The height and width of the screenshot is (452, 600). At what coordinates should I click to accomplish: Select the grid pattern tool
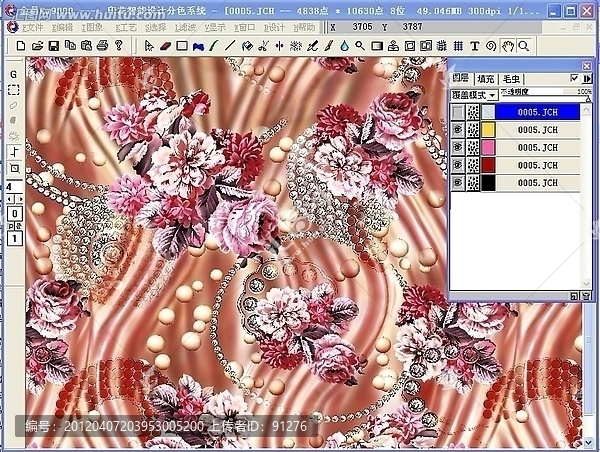tap(458, 46)
